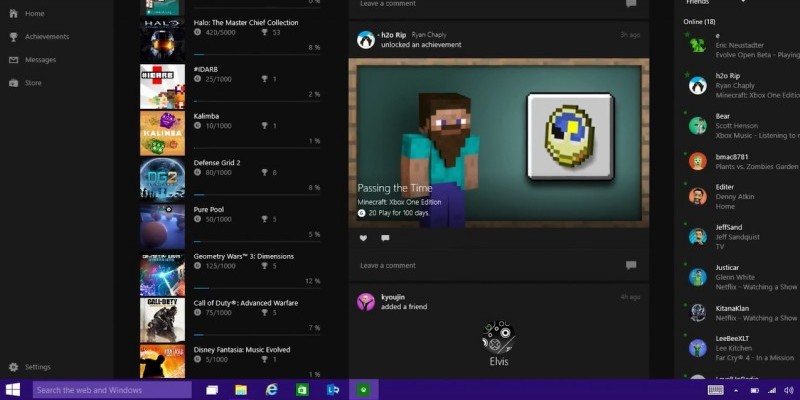Open Minecraft Passing the Time achievement image
Screen dimensions: 800x400
coord(498,143)
